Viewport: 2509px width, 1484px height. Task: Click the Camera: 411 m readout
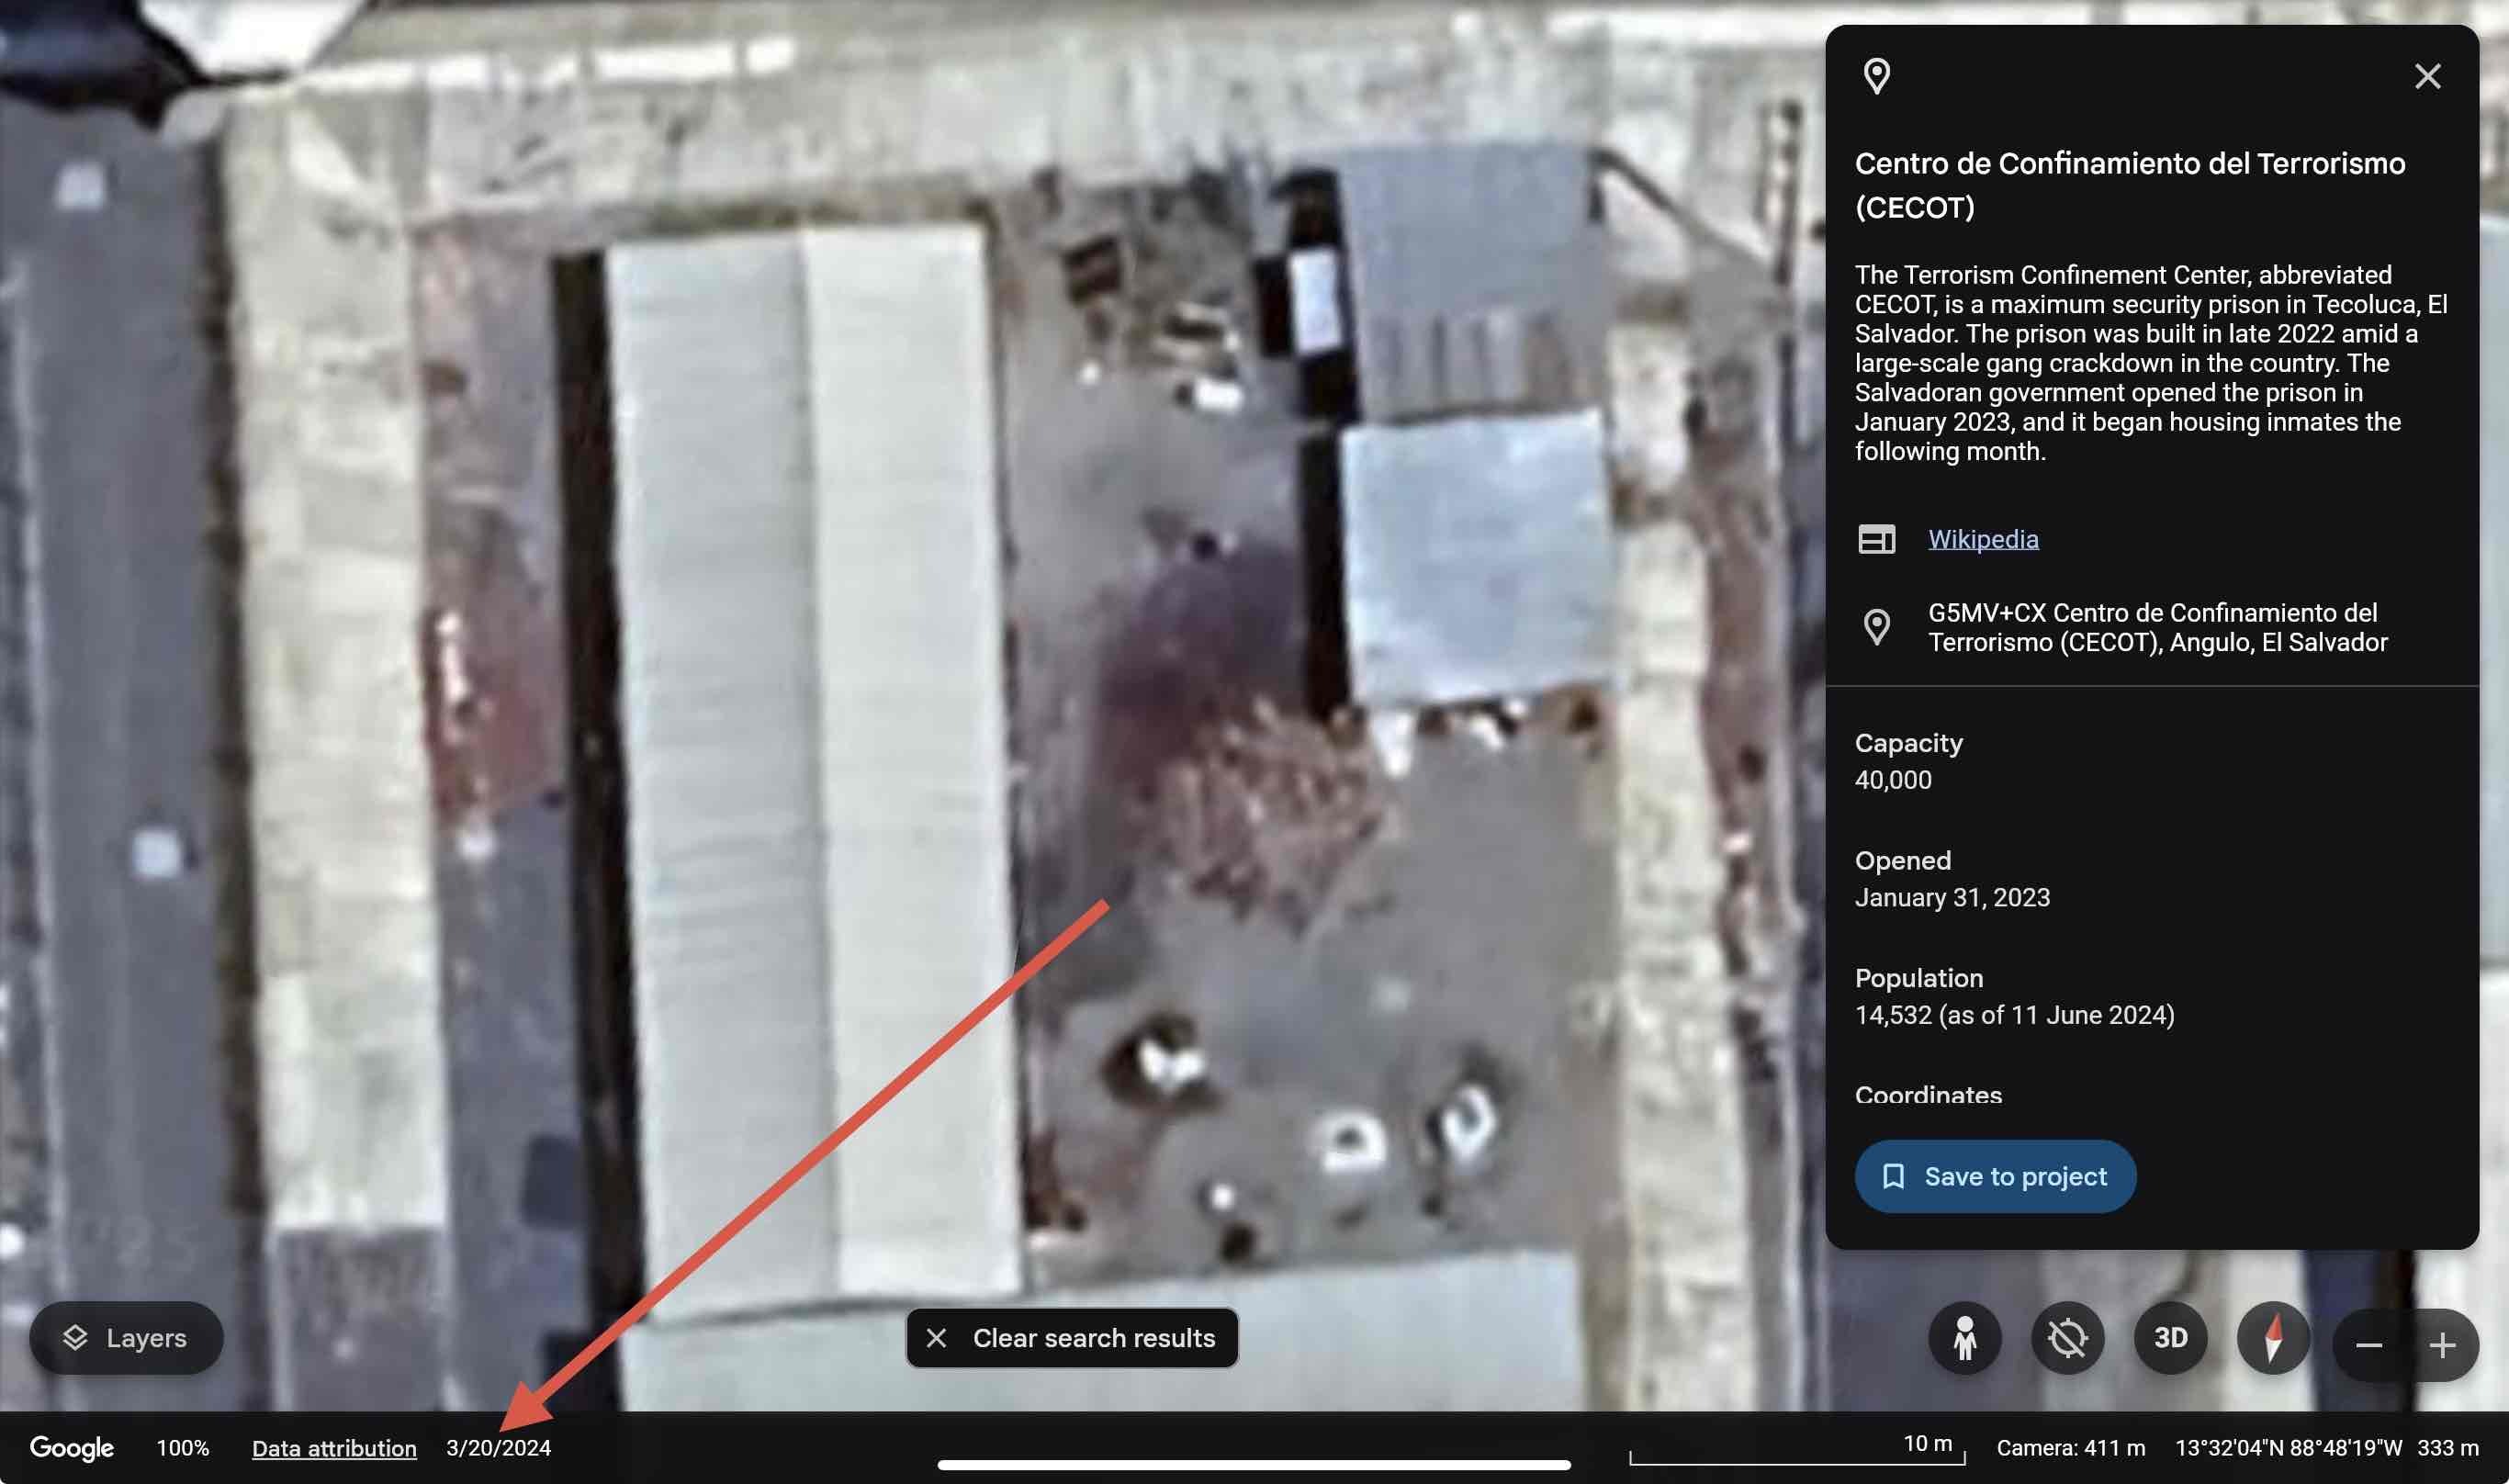(2070, 1448)
